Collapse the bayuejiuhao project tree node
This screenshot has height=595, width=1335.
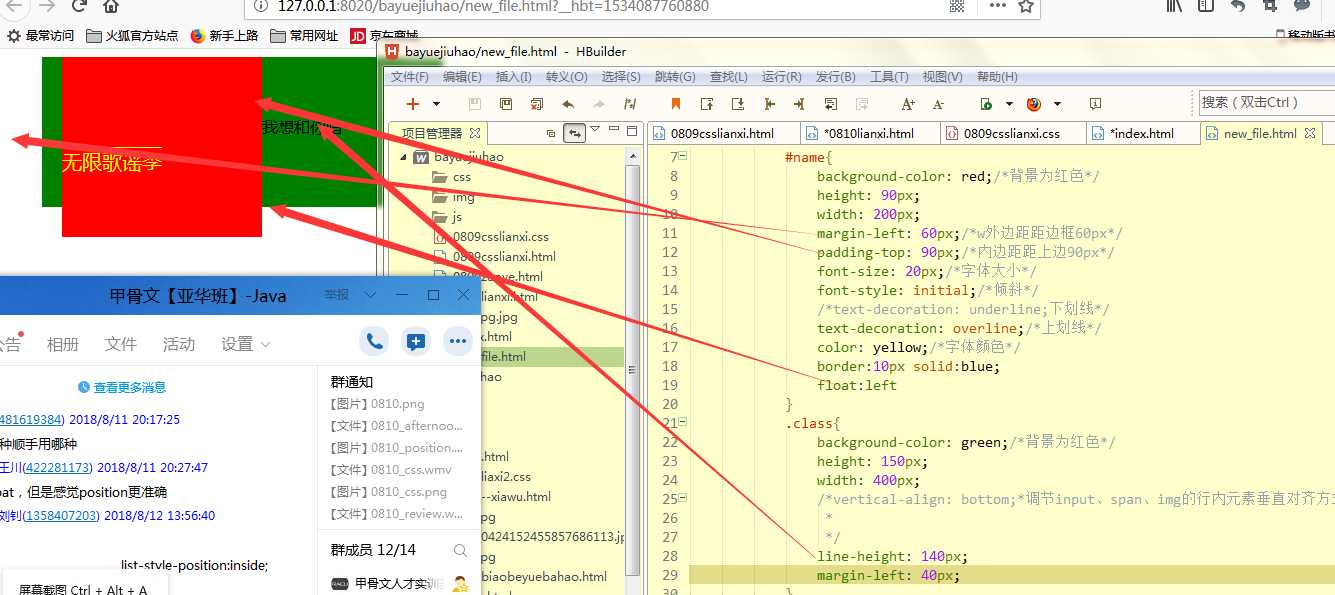click(x=402, y=157)
